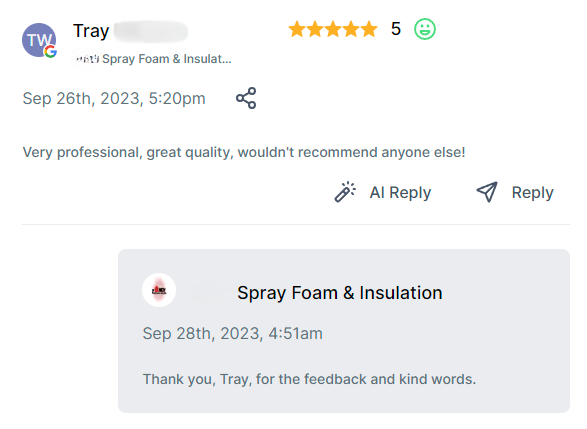Open reviewer name Tray
587x429 pixels.
91,31
